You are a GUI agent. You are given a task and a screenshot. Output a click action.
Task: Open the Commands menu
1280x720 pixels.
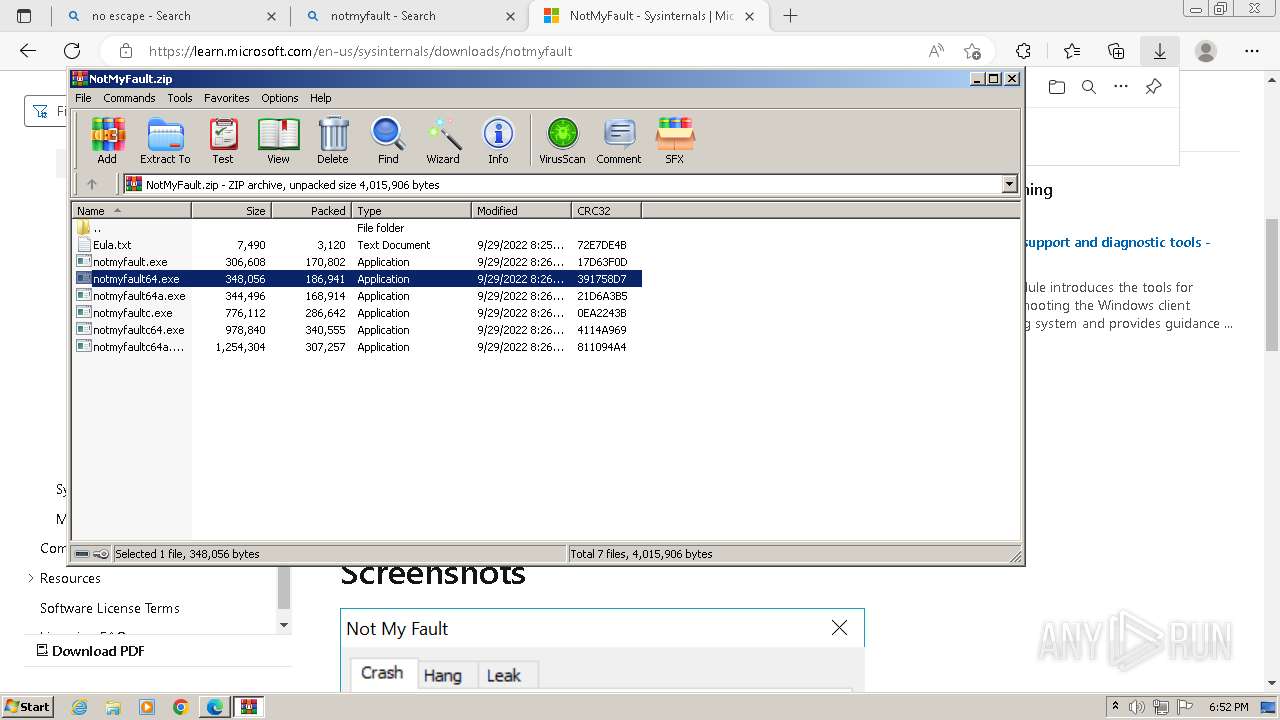pyautogui.click(x=129, y=98)
